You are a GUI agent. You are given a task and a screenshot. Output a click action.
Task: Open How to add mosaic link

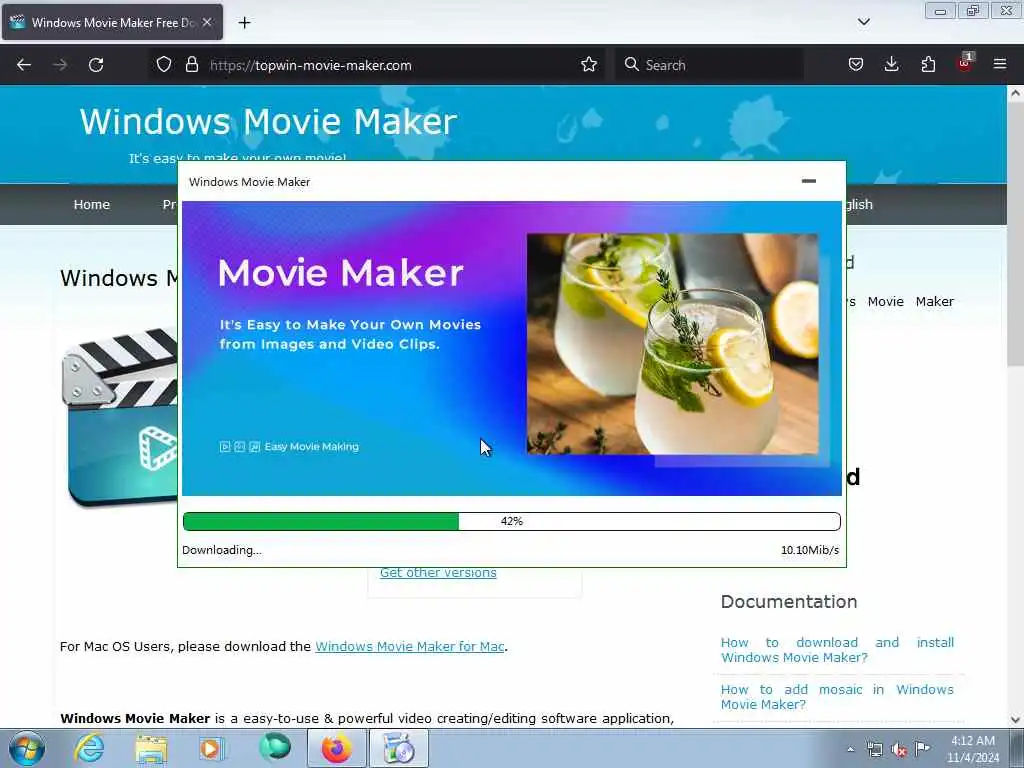tap(837, 697)
